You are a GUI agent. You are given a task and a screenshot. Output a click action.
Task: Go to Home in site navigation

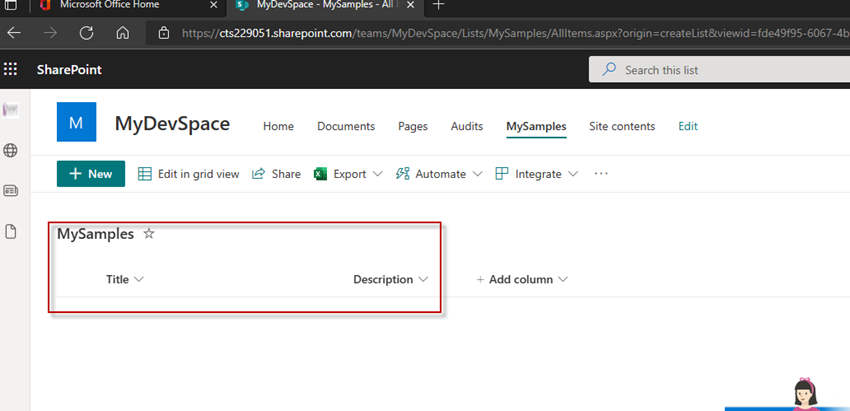coord(279,126)
